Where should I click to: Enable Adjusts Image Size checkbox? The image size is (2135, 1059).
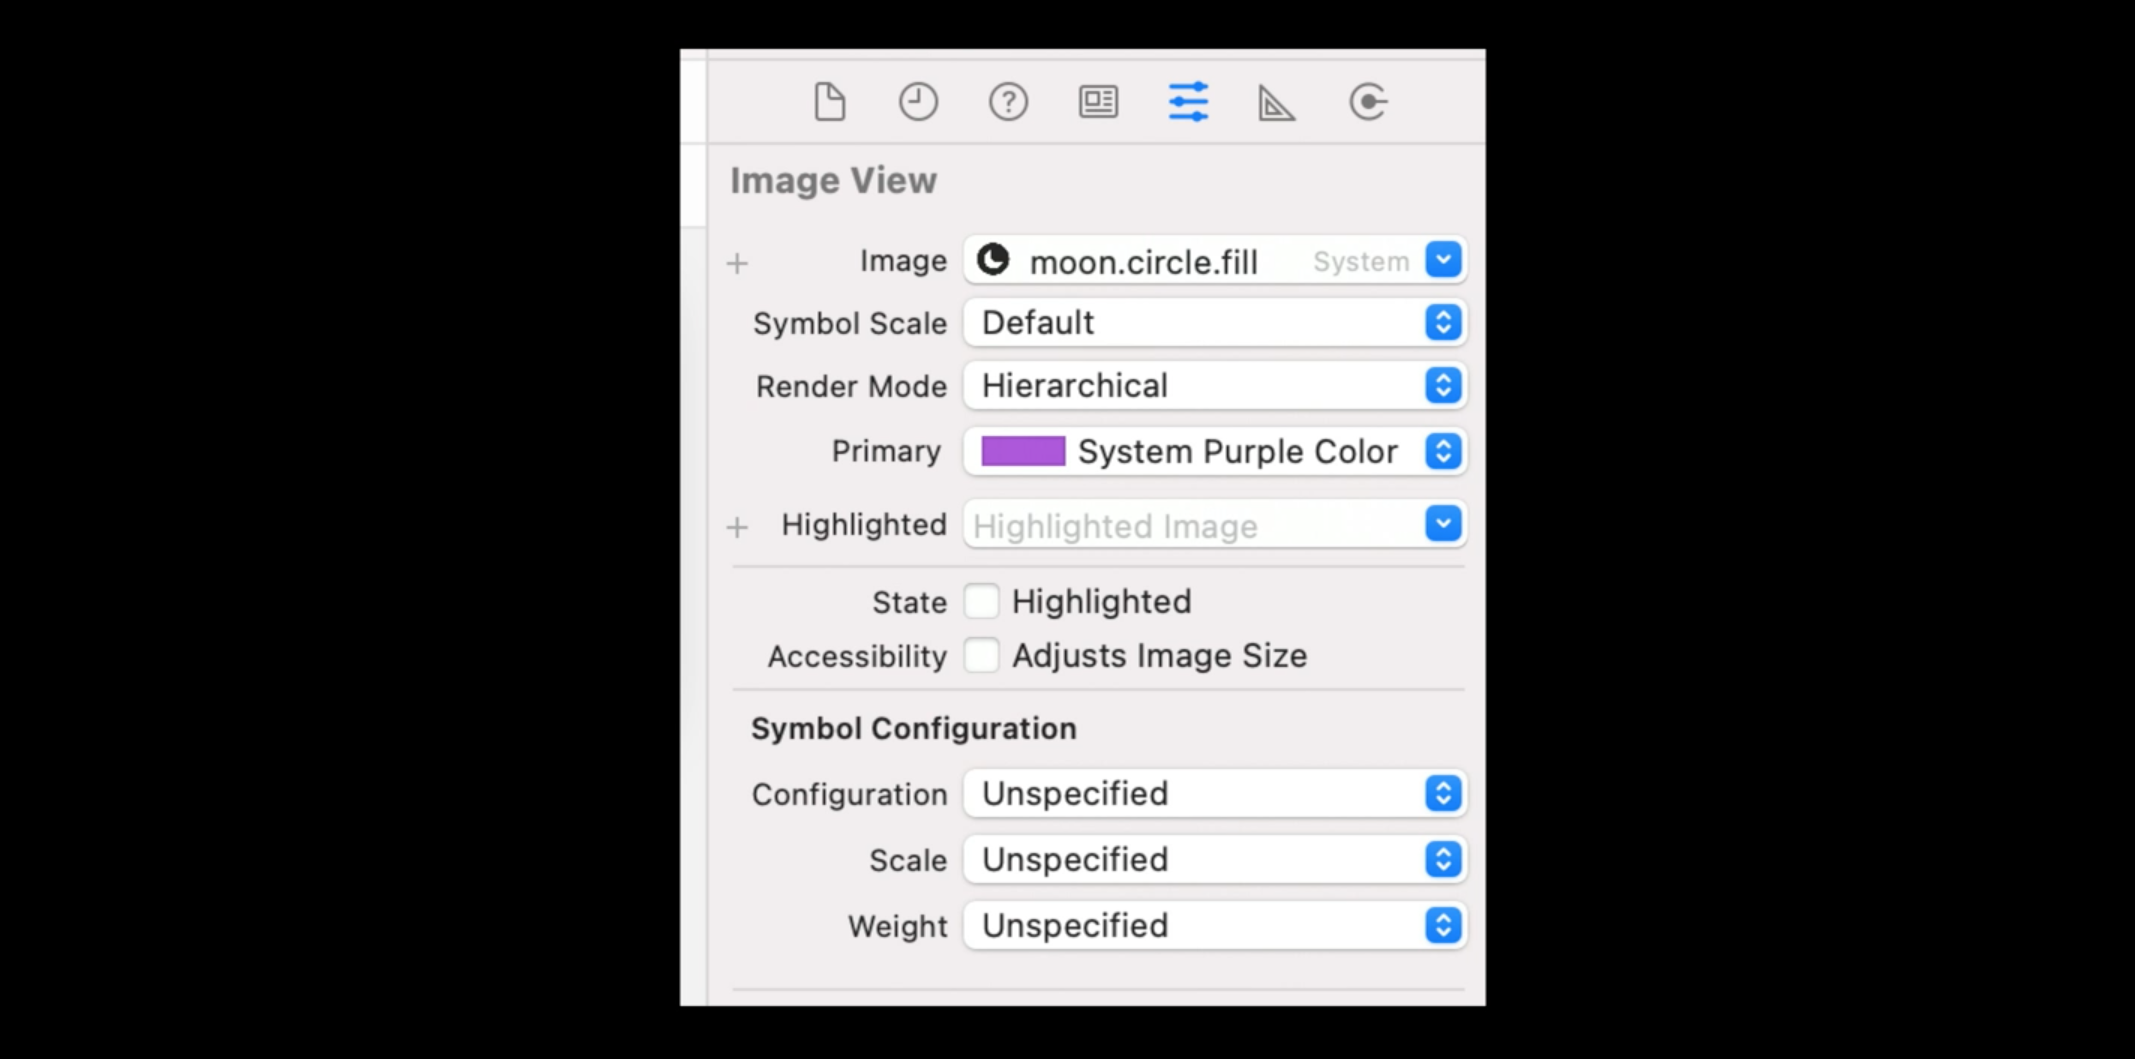[982, 655]
